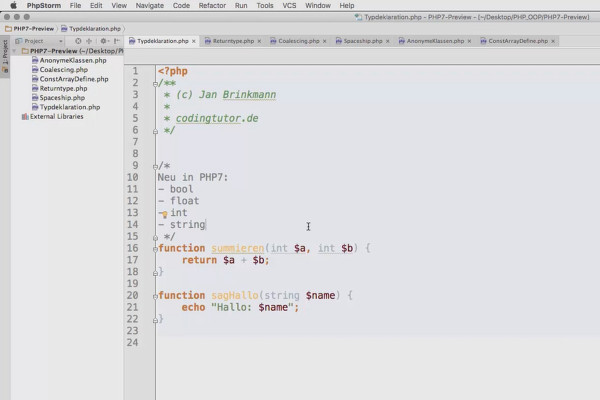Open the Tools menu

(x=265, y=5)
